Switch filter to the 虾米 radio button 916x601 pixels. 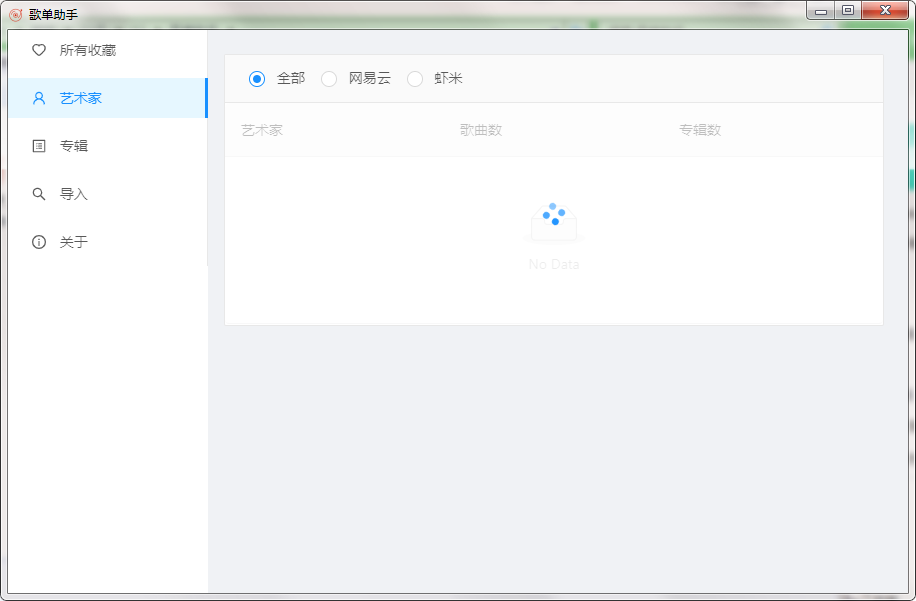click(415, 79)
